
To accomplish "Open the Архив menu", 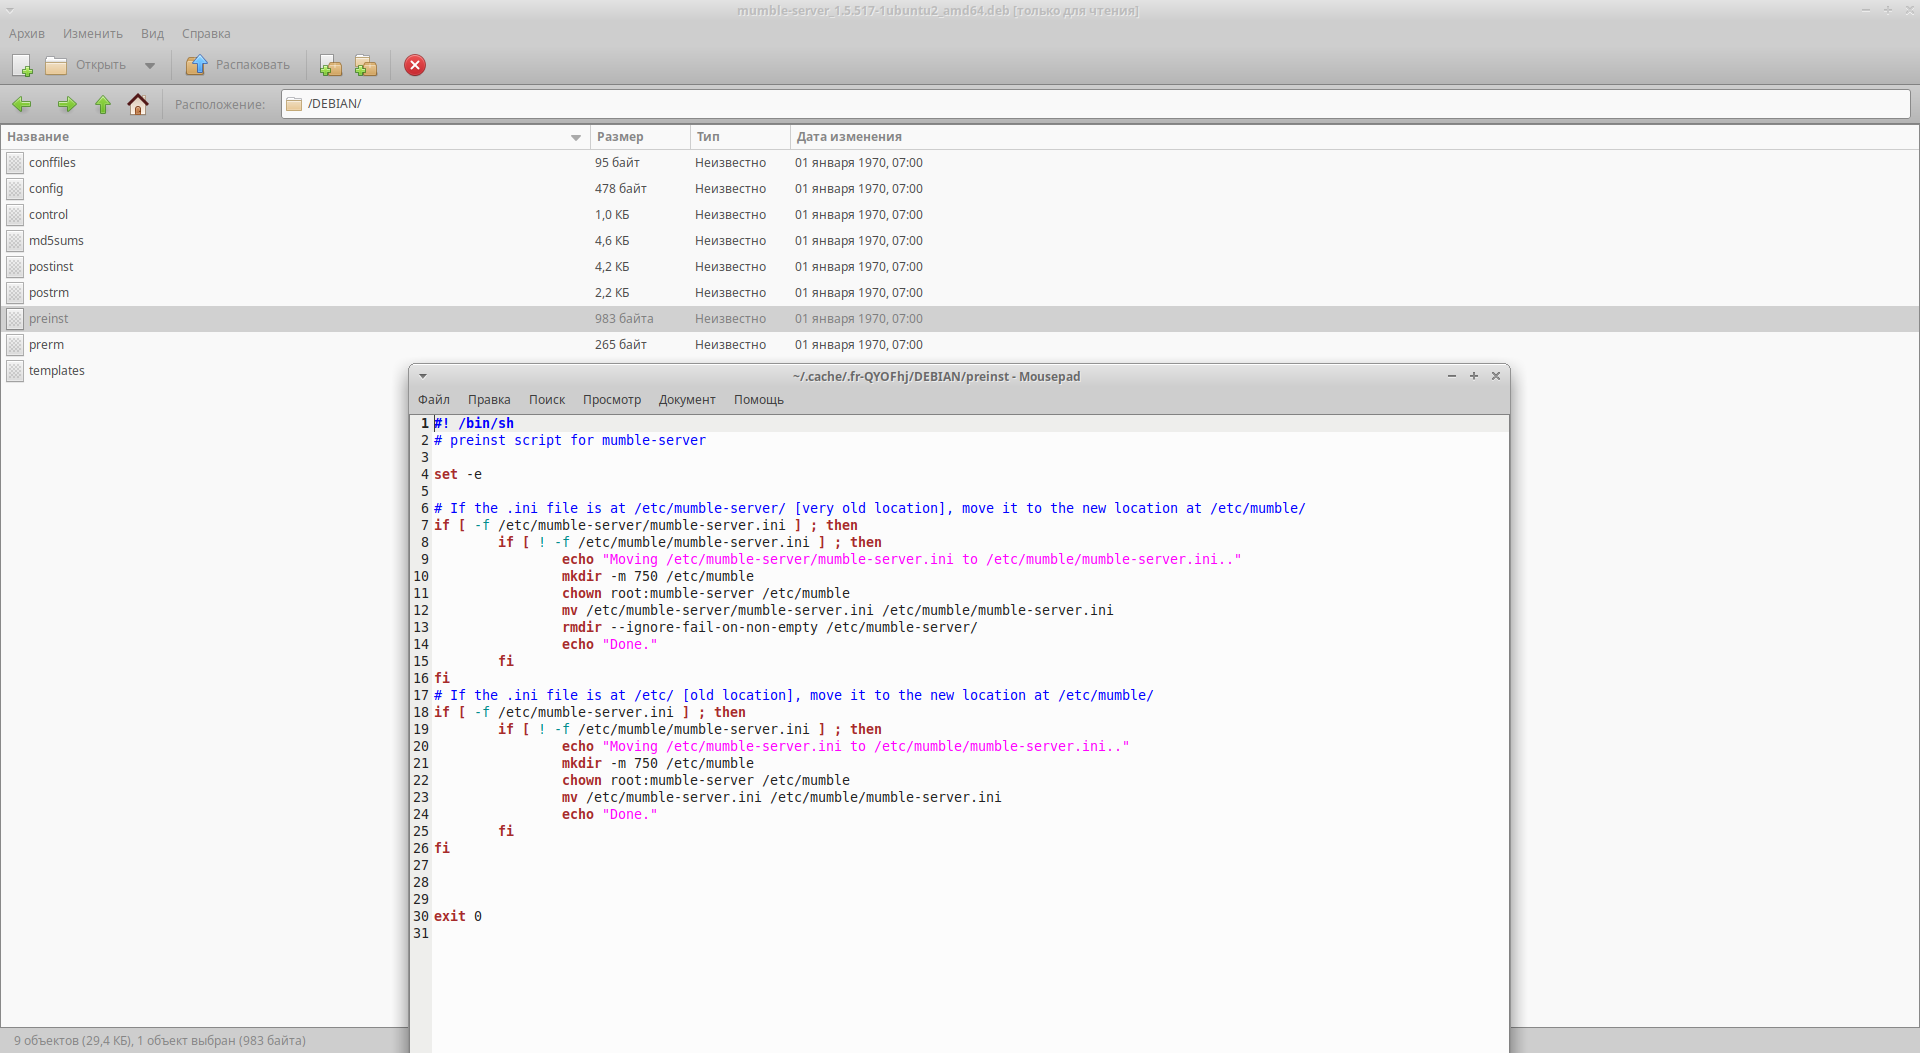I will coord(27,34).
